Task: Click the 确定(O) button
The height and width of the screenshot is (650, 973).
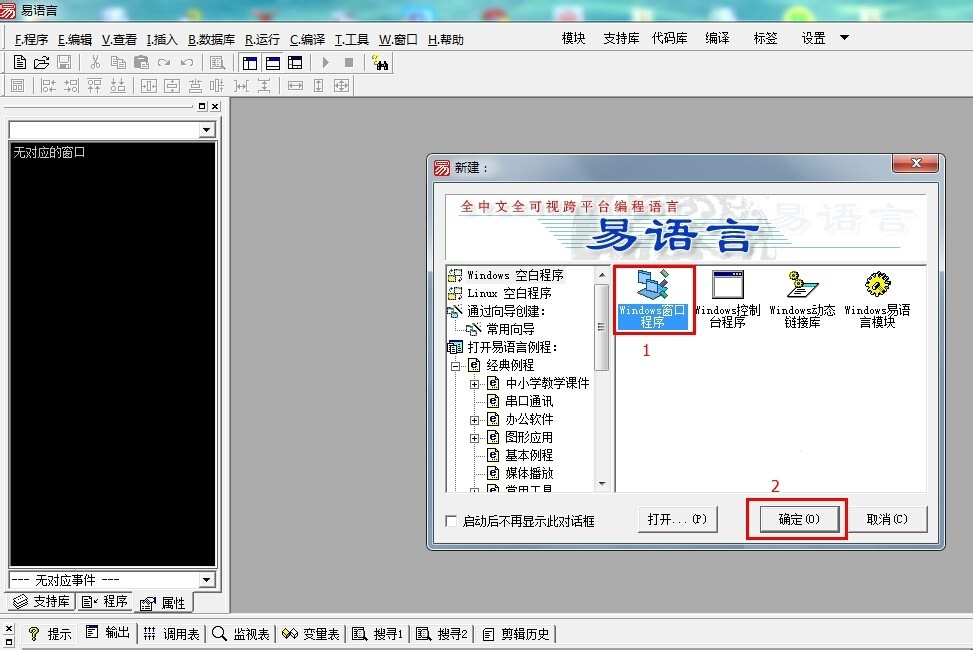Action: pyautogui.click(x=798, y=519)
